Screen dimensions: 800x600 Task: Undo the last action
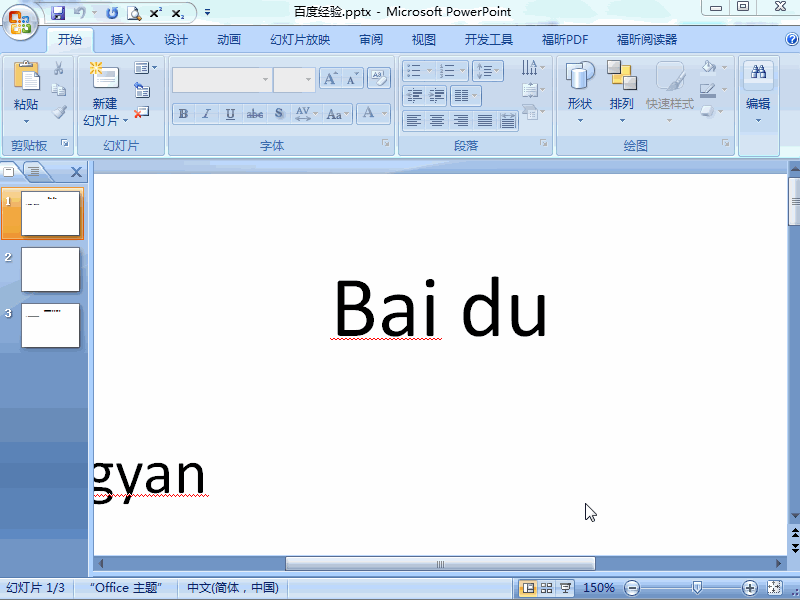pyautogui.click(x=80, y=13)
